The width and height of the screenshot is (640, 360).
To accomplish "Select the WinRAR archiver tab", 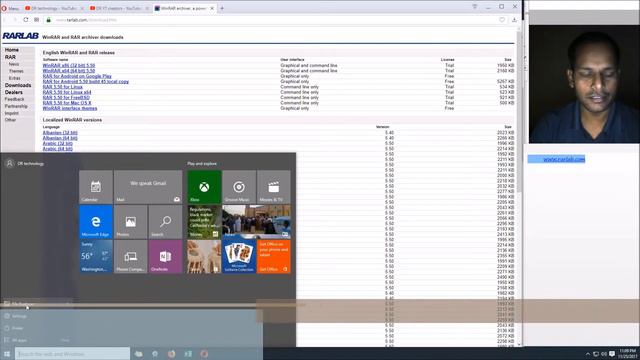I will (x=184, y=8).
